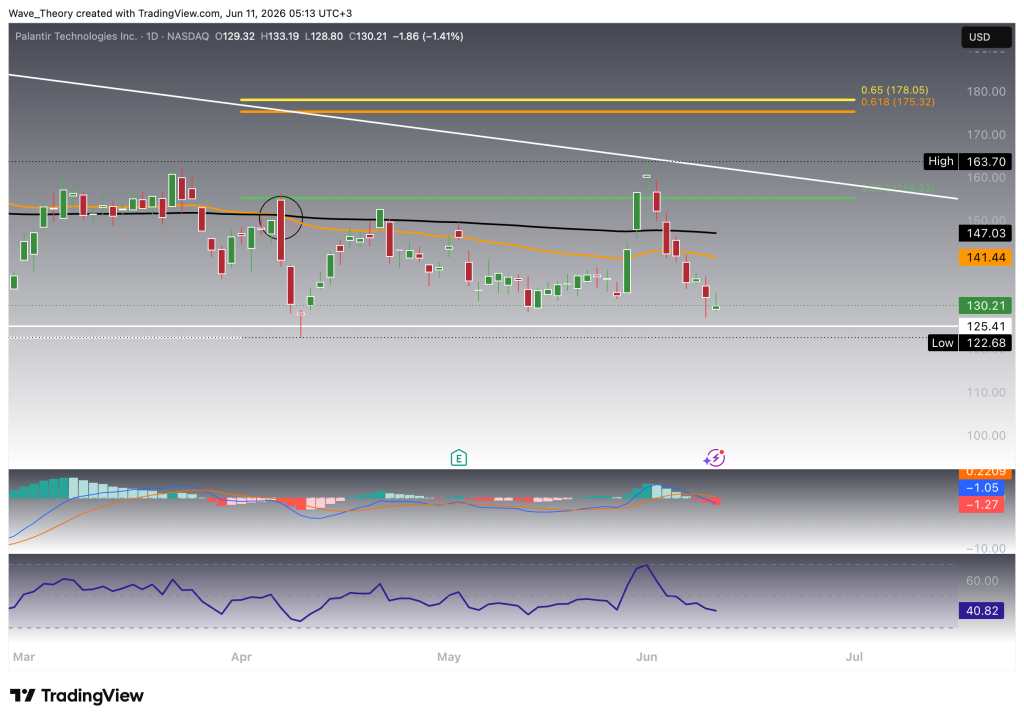Select the 0.618 (175.32) Fibonacci label
The image size is (1024, 721).
pyautogui.click(x=897, y=102)
